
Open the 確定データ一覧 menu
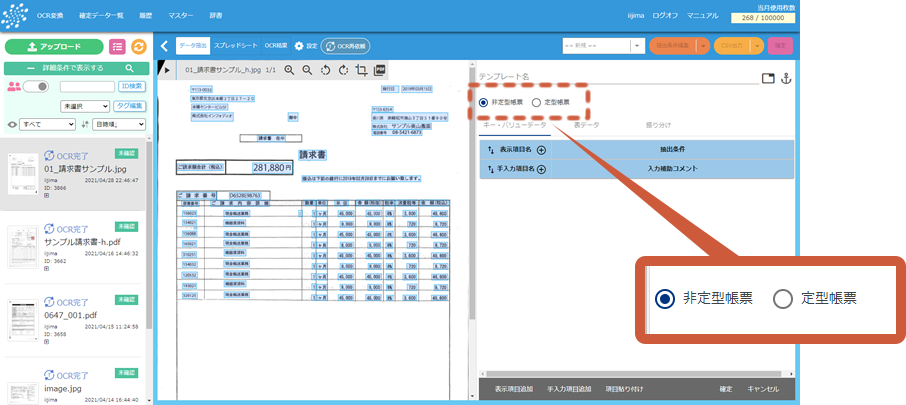click(x=101, y=16)
